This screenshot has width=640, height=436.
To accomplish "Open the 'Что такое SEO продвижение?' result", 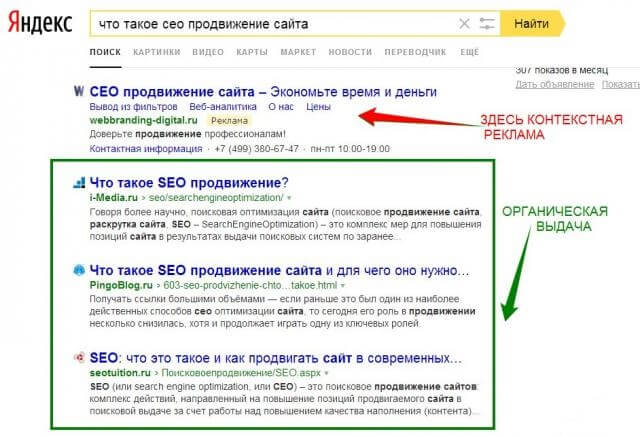I will (188, 182).
